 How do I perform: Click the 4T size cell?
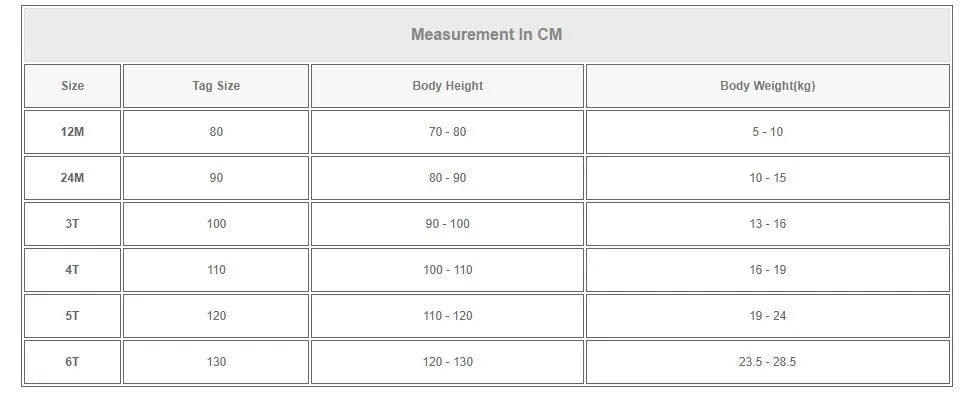[72, 270]
